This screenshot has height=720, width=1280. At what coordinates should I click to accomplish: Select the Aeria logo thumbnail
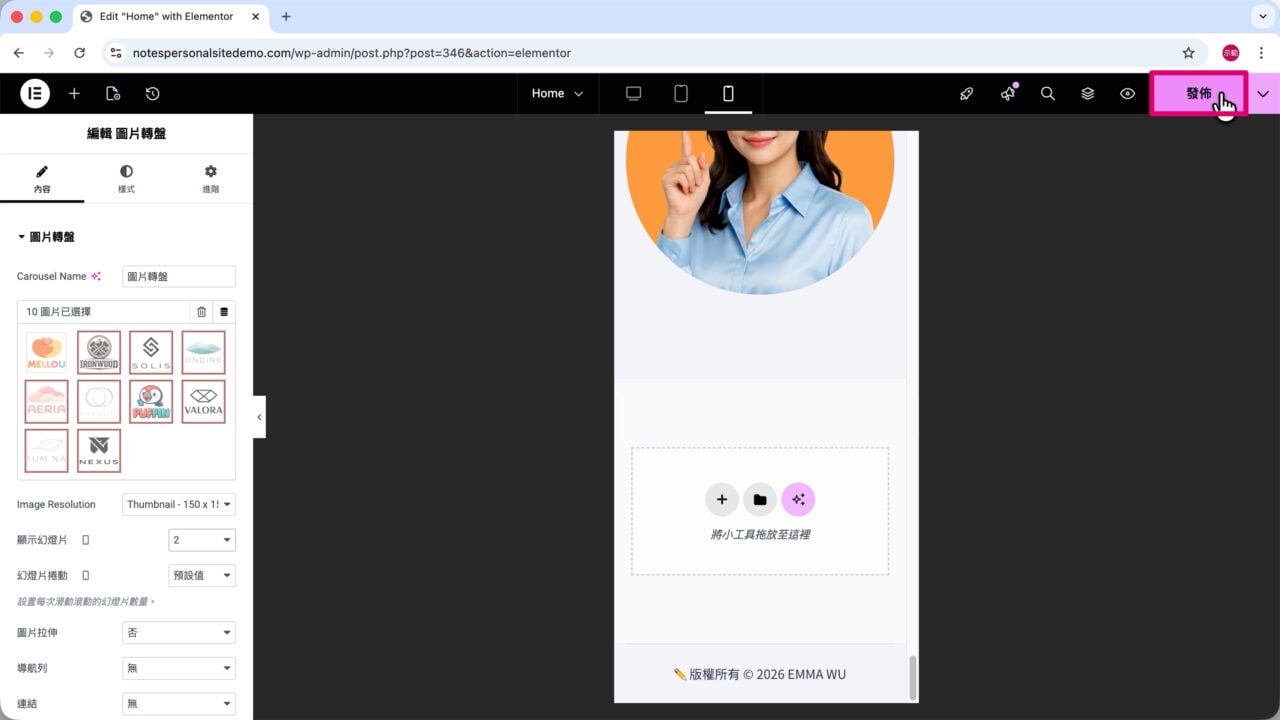pos(47,401)
